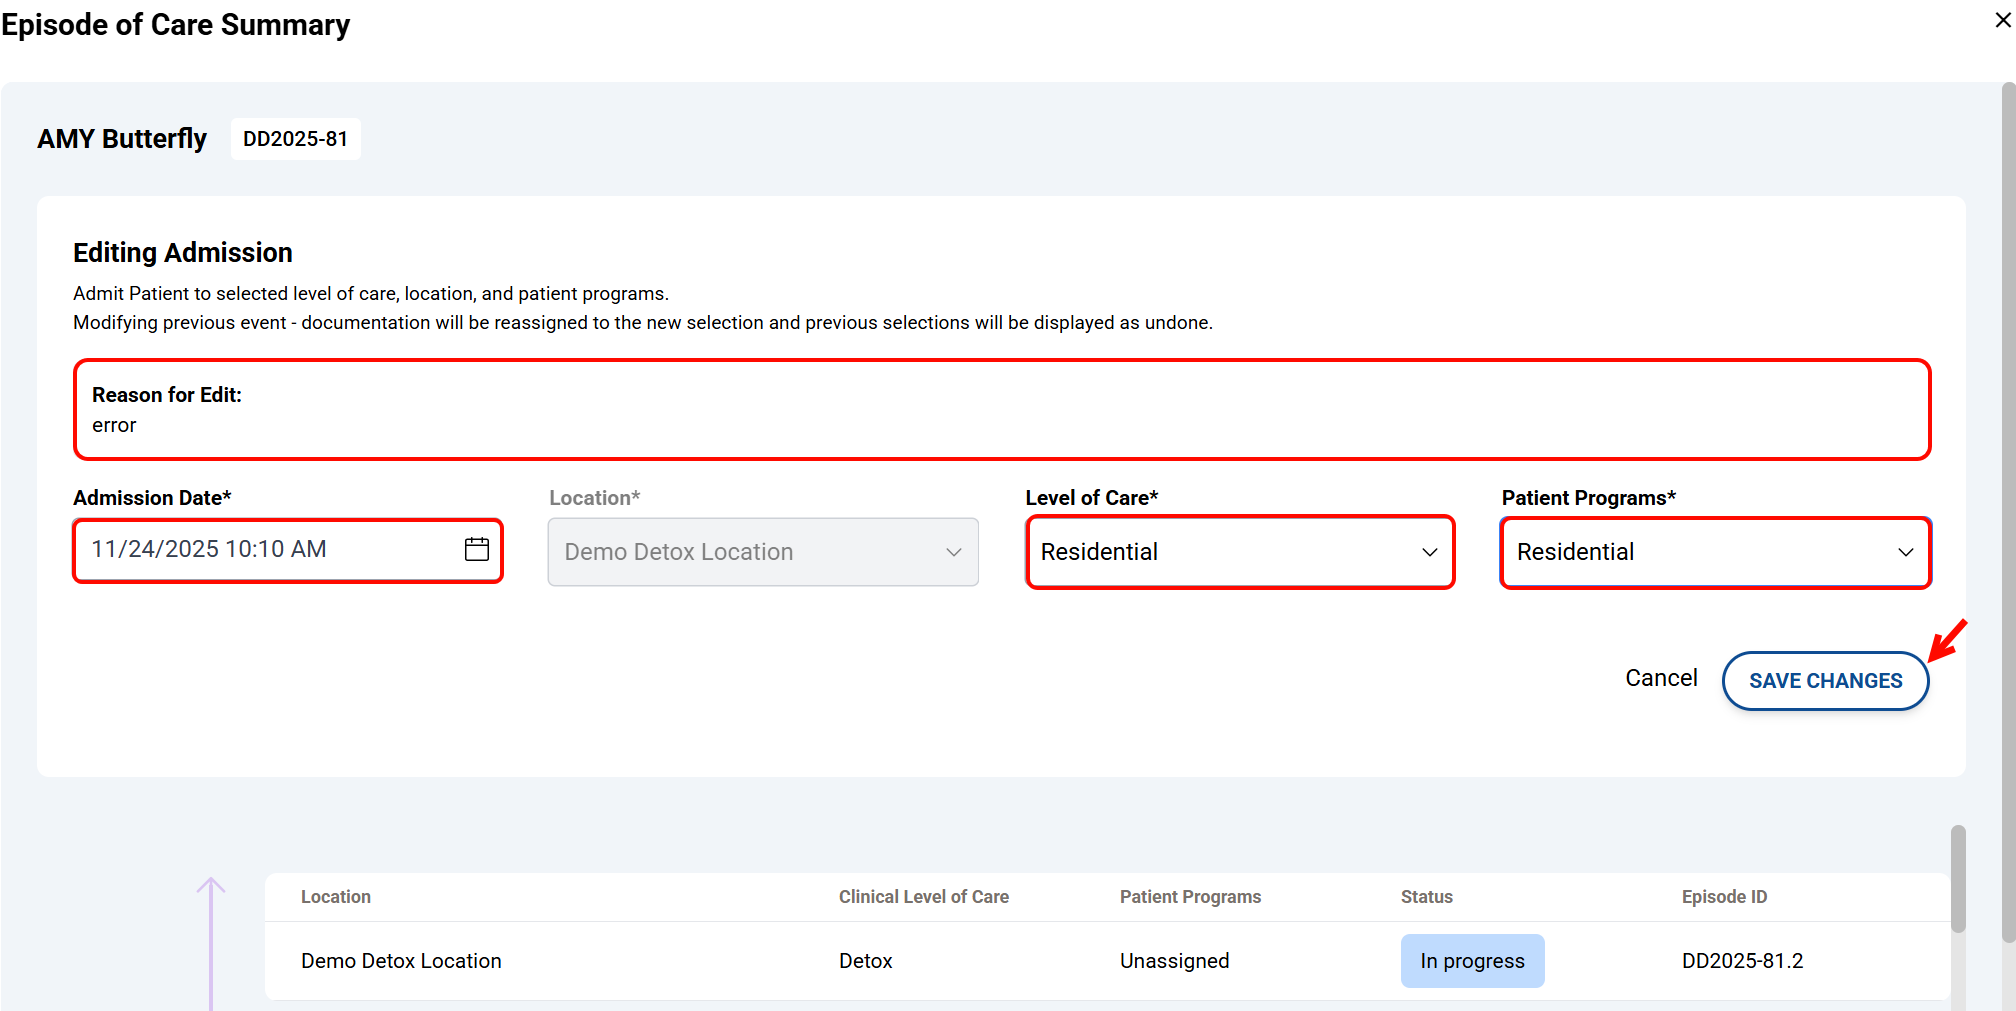Click the disabled Location dropdown
Image resolution: width=2016 pixels, height=1011 pixels.
(x=762, y=552)
